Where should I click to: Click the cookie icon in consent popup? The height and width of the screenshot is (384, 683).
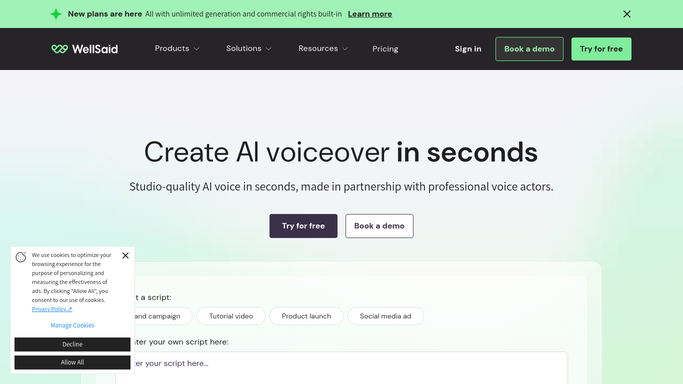coord(20,257)
